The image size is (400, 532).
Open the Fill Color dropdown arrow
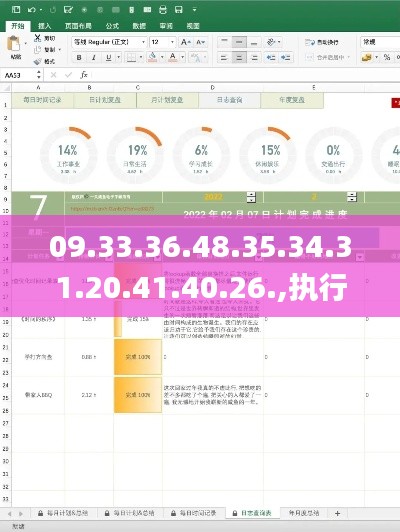[x=162, y=57]
